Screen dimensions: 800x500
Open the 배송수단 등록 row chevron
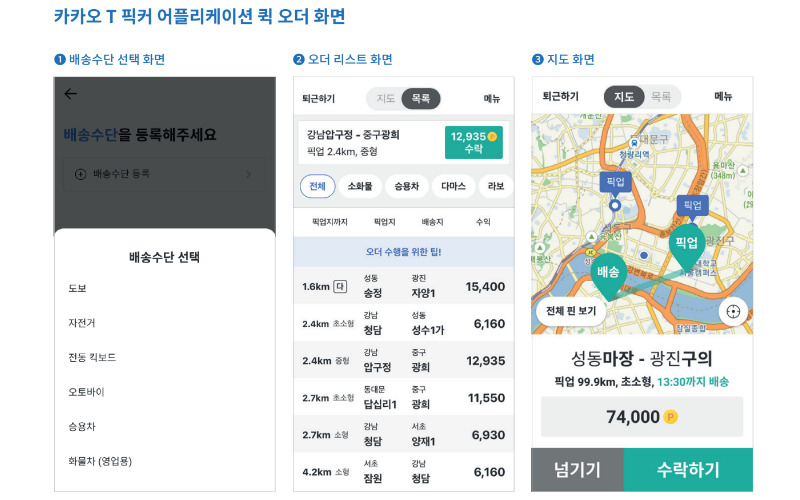click(248, 174)
